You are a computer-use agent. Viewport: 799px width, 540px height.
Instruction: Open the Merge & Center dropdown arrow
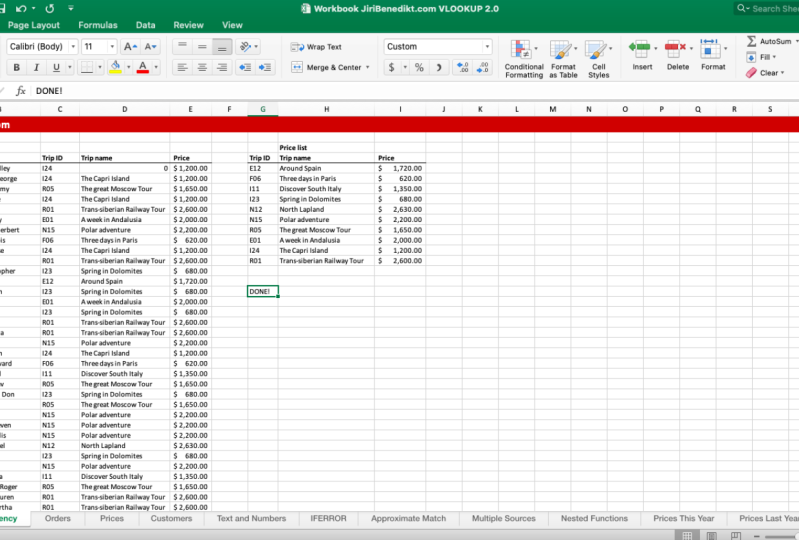(367, 67)
